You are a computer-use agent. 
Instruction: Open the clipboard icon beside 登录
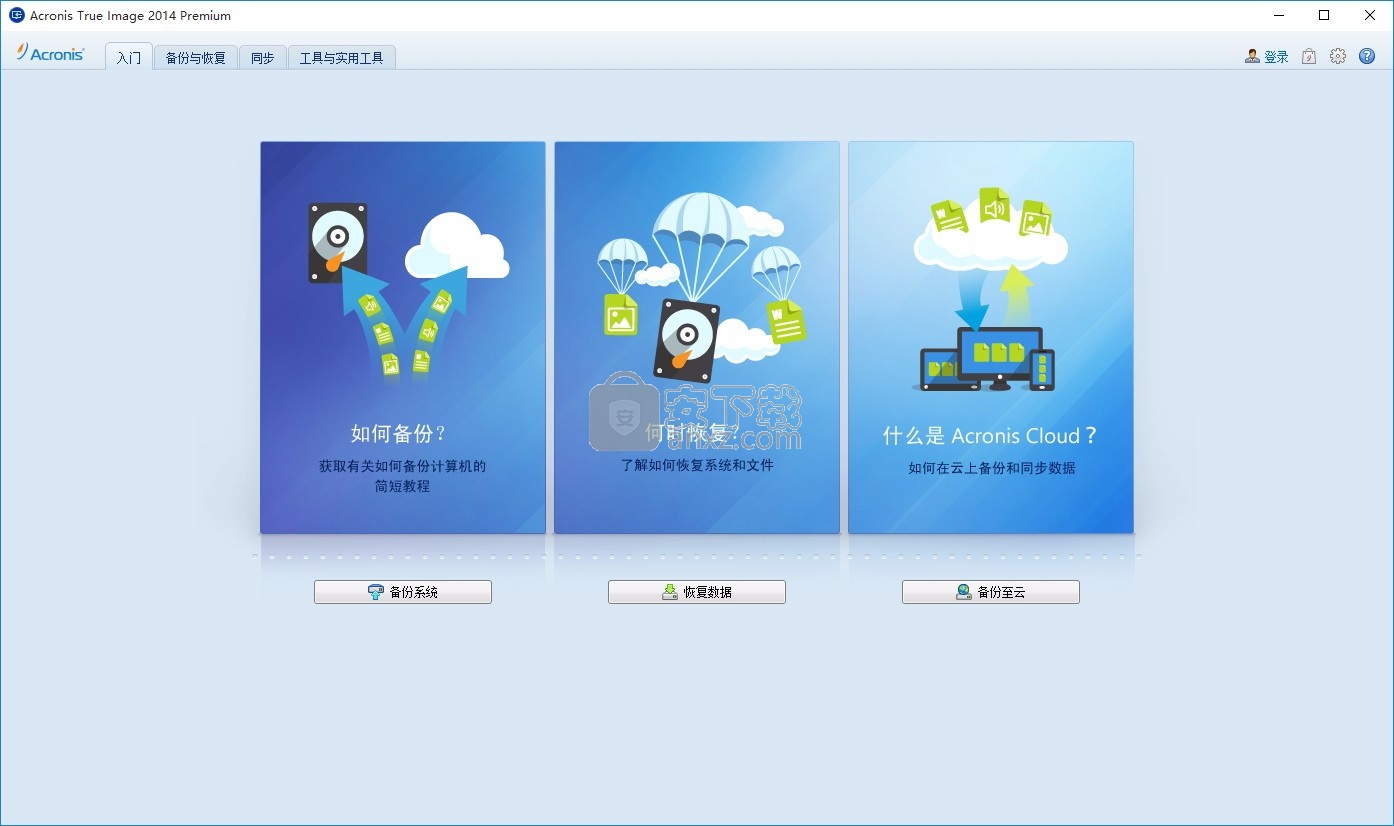click(x=1309, y=57)
